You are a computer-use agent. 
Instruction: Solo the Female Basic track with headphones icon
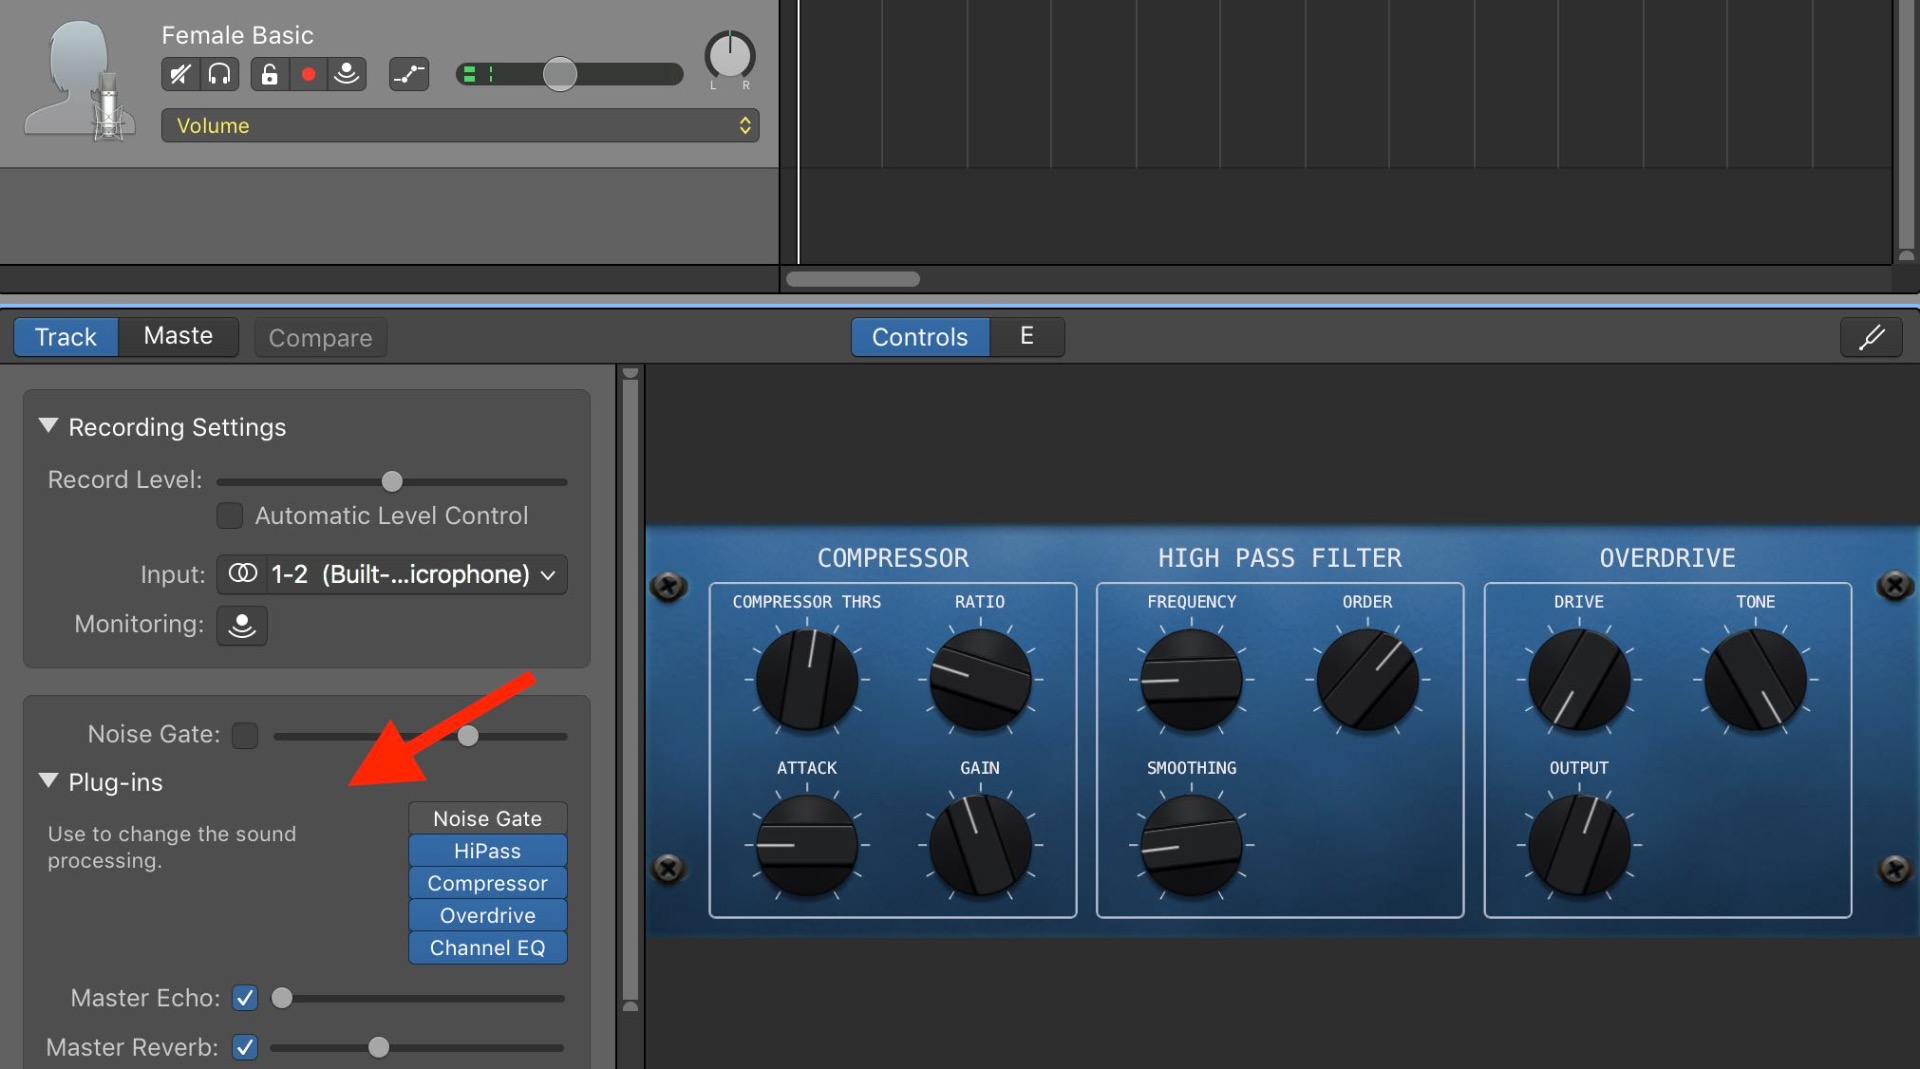coord(219,74)
